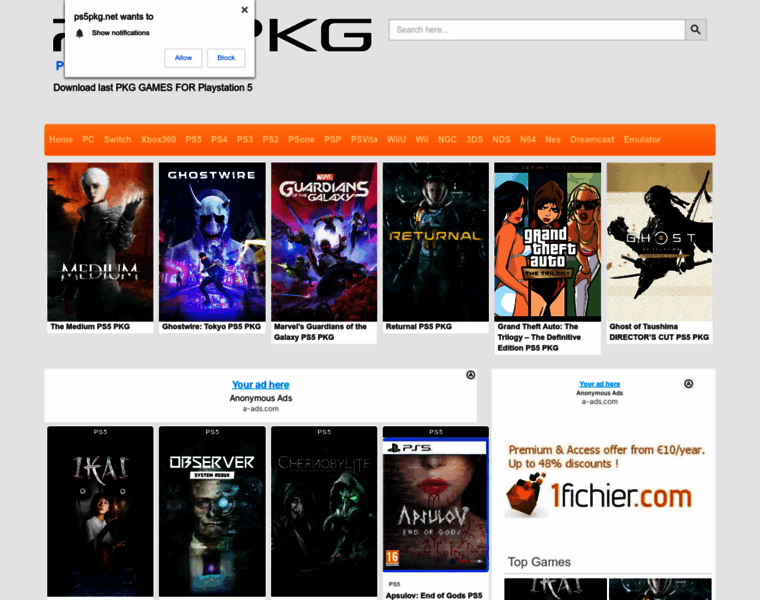Click Your ad here link in the sidebar ad
760x600 pixels.
[x=600, y=384]
